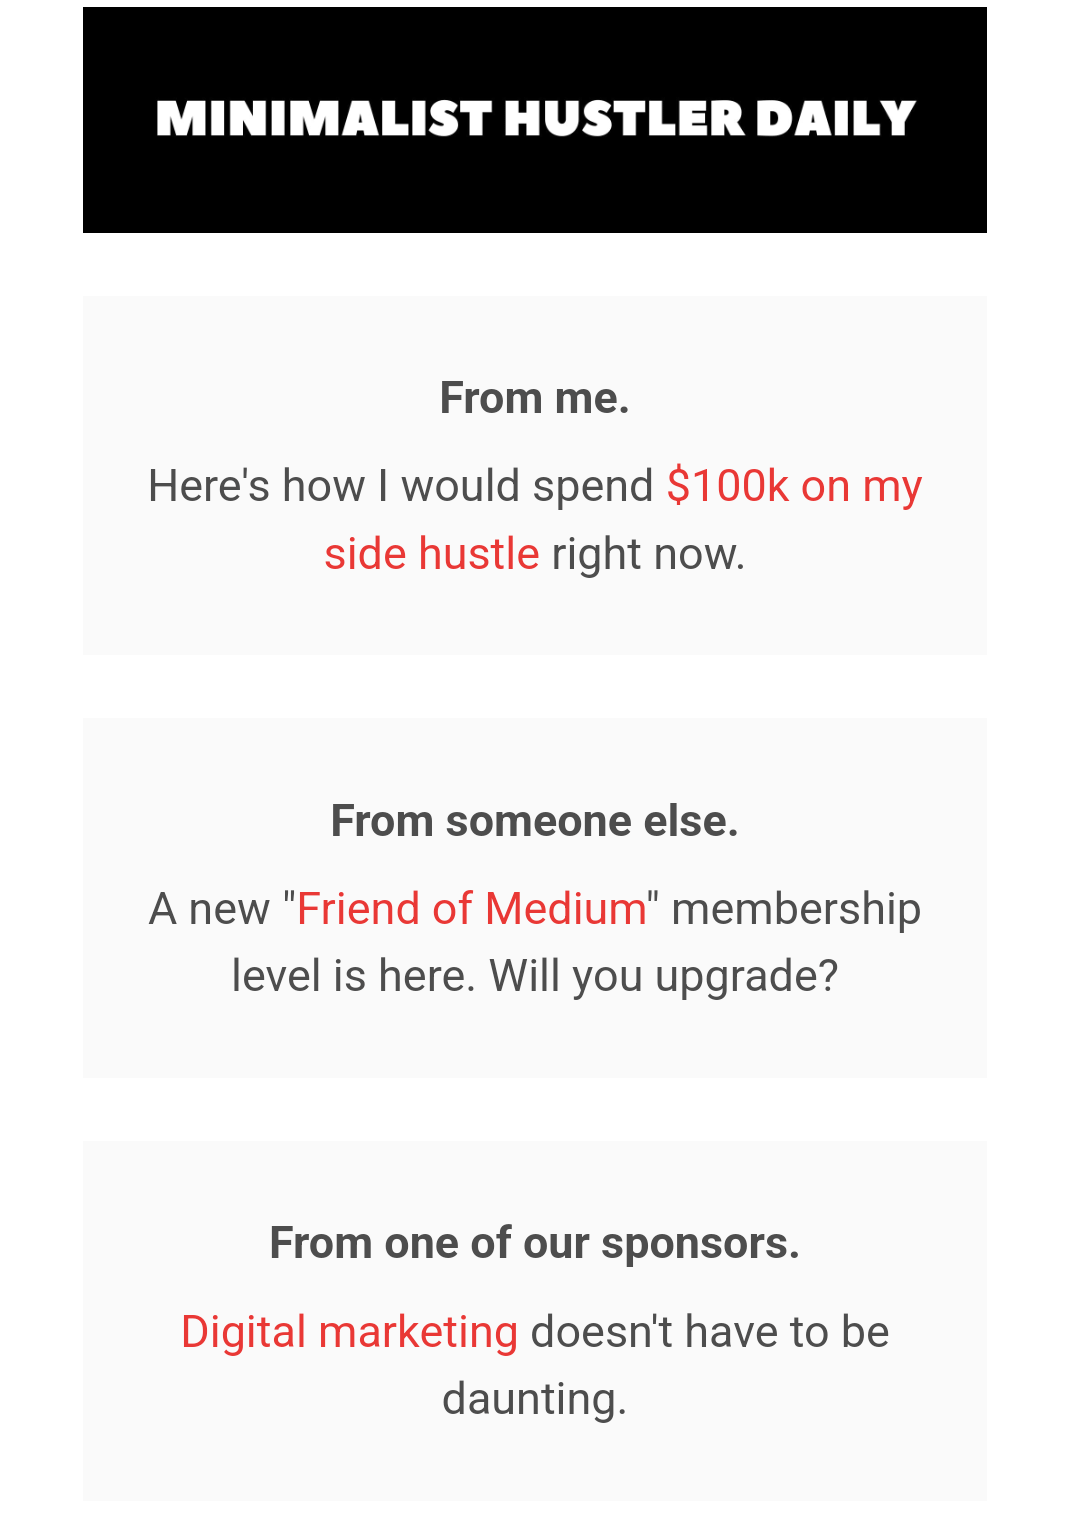Open the "$100k on my" red link
The height and width of the screenshot is (1535, 1065).
pos(794,486)
